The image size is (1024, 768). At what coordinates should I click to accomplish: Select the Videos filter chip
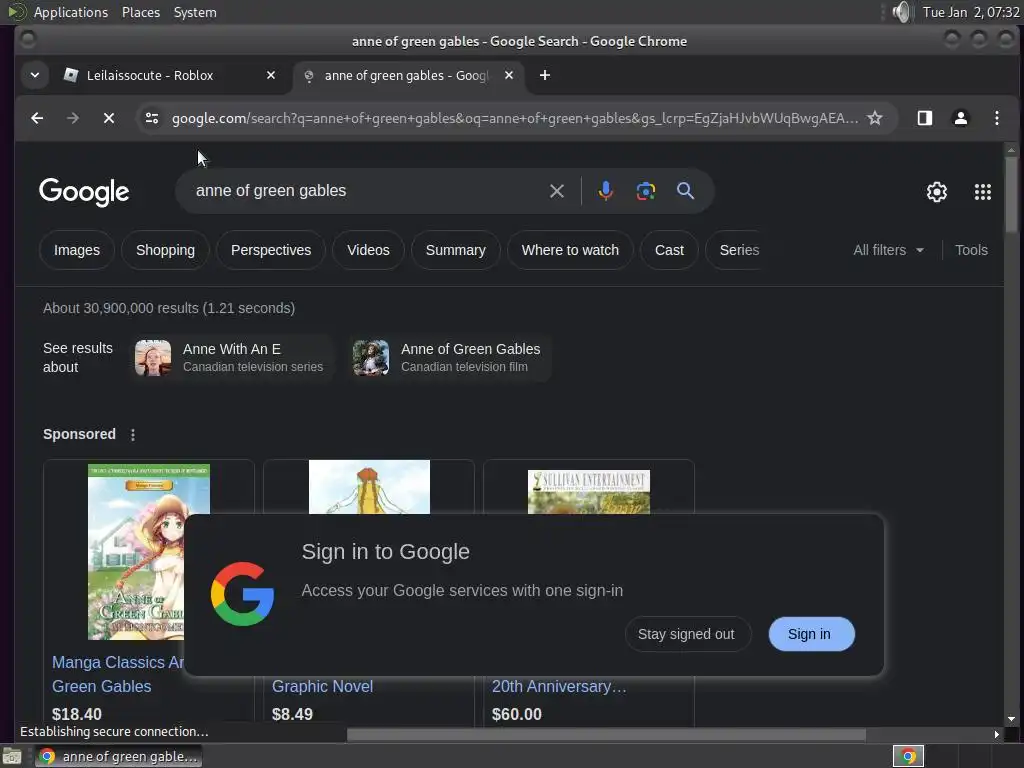click(x=368, y=250)
